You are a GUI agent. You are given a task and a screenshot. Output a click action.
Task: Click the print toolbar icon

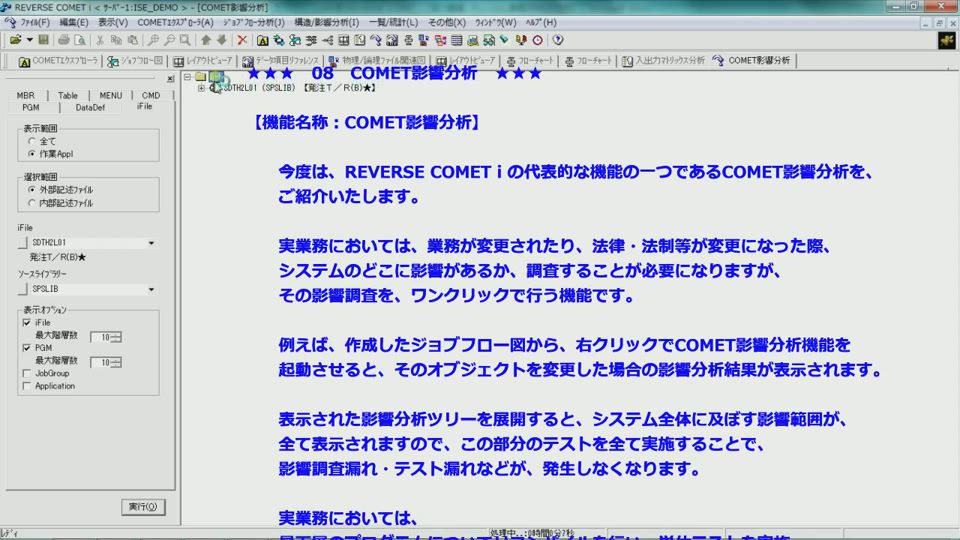point(64,40)
